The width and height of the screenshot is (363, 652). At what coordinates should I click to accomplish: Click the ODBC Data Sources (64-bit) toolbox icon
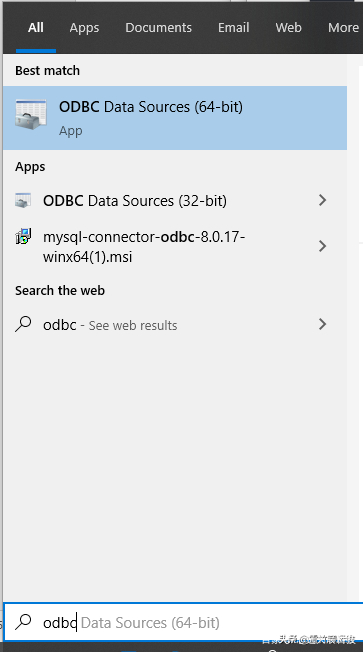(x=31, y=114)
